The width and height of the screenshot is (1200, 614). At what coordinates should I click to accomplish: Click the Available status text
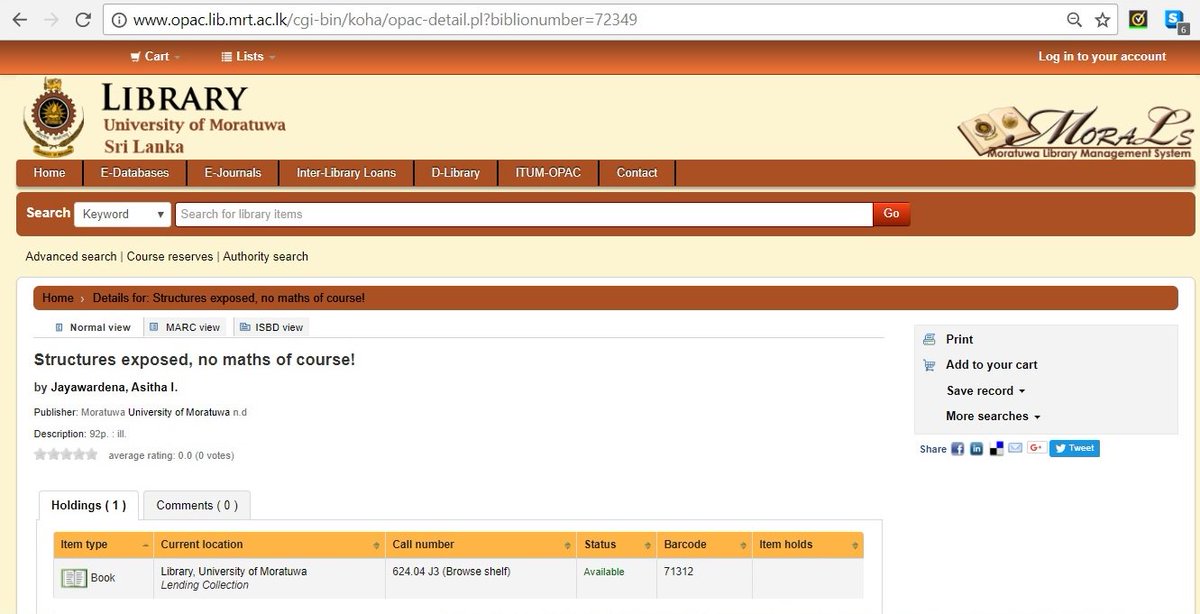click(x=604, y=572)
